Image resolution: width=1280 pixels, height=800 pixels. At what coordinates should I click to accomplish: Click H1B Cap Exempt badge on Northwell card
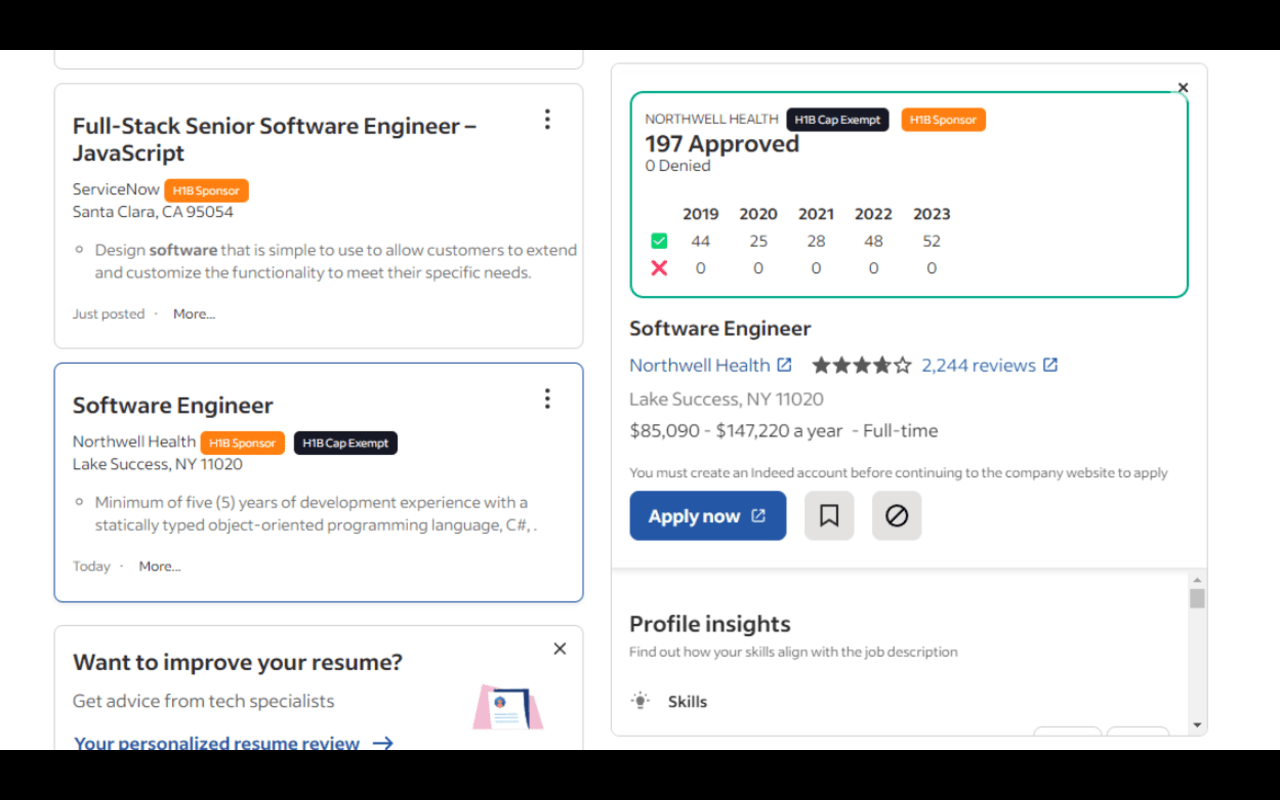pyautogui.click(x=346, y=443)
